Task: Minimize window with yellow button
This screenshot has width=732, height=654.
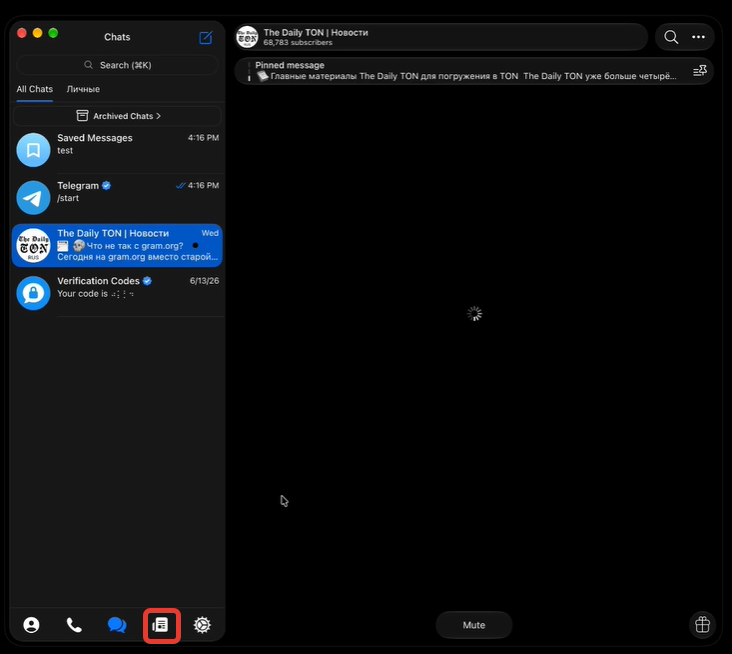Action: point(37,33)
